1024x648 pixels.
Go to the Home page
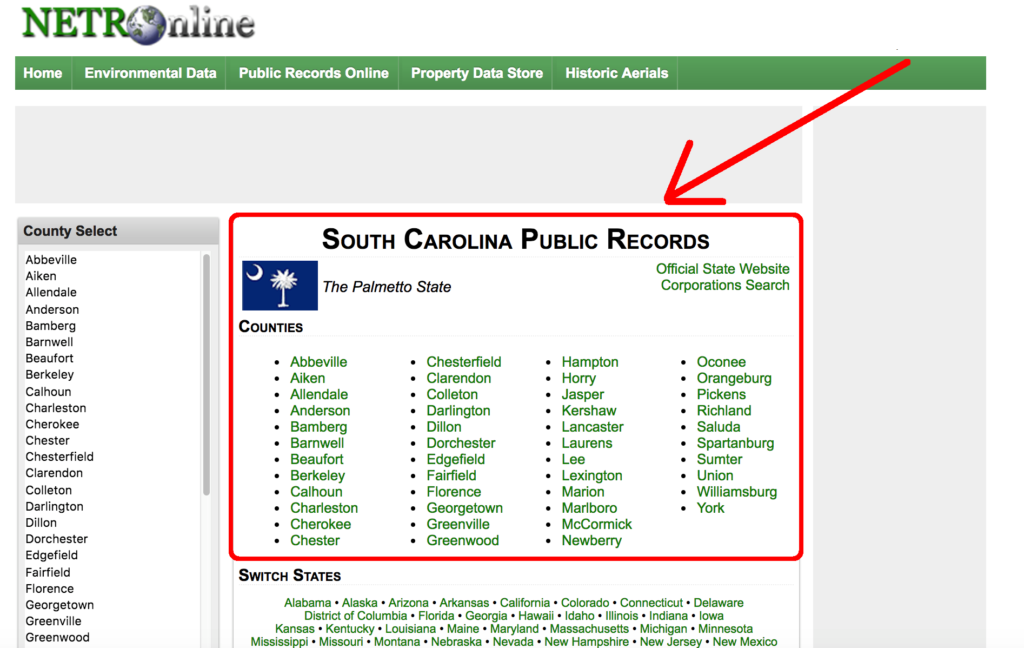[42, 73]
